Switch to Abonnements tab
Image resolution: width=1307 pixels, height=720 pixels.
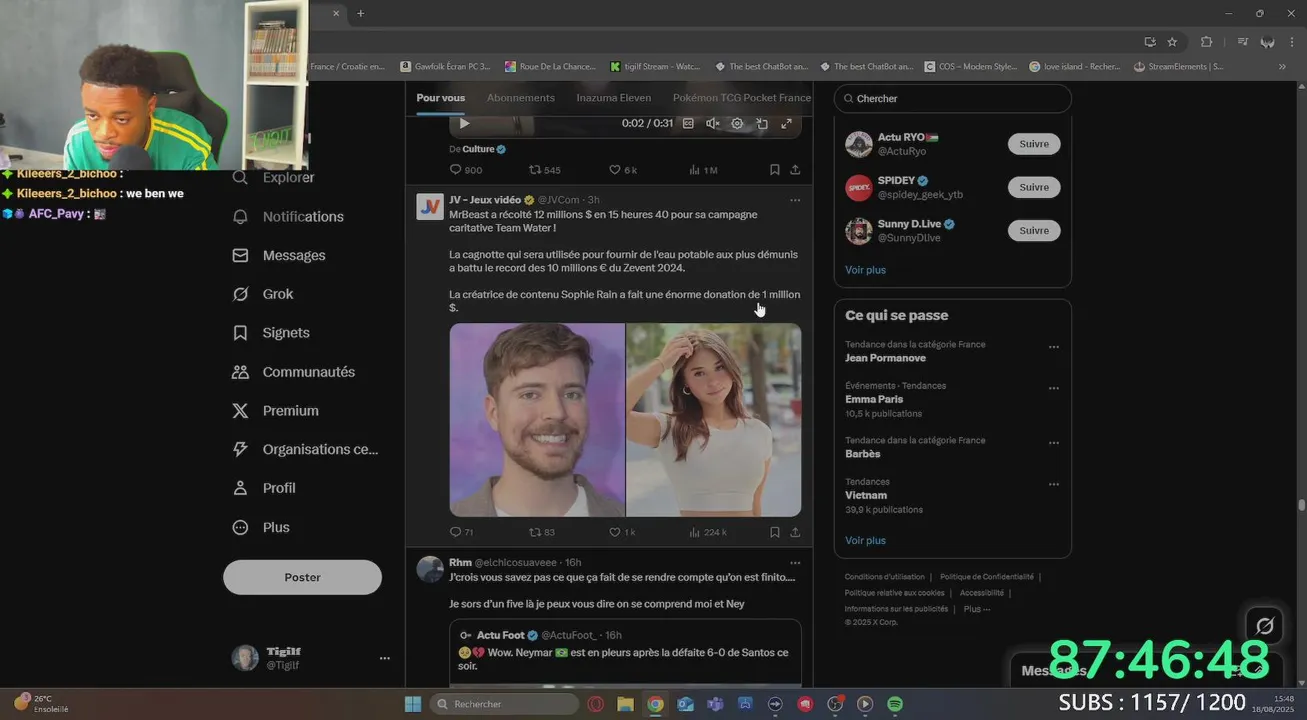(x=521, y=98)
